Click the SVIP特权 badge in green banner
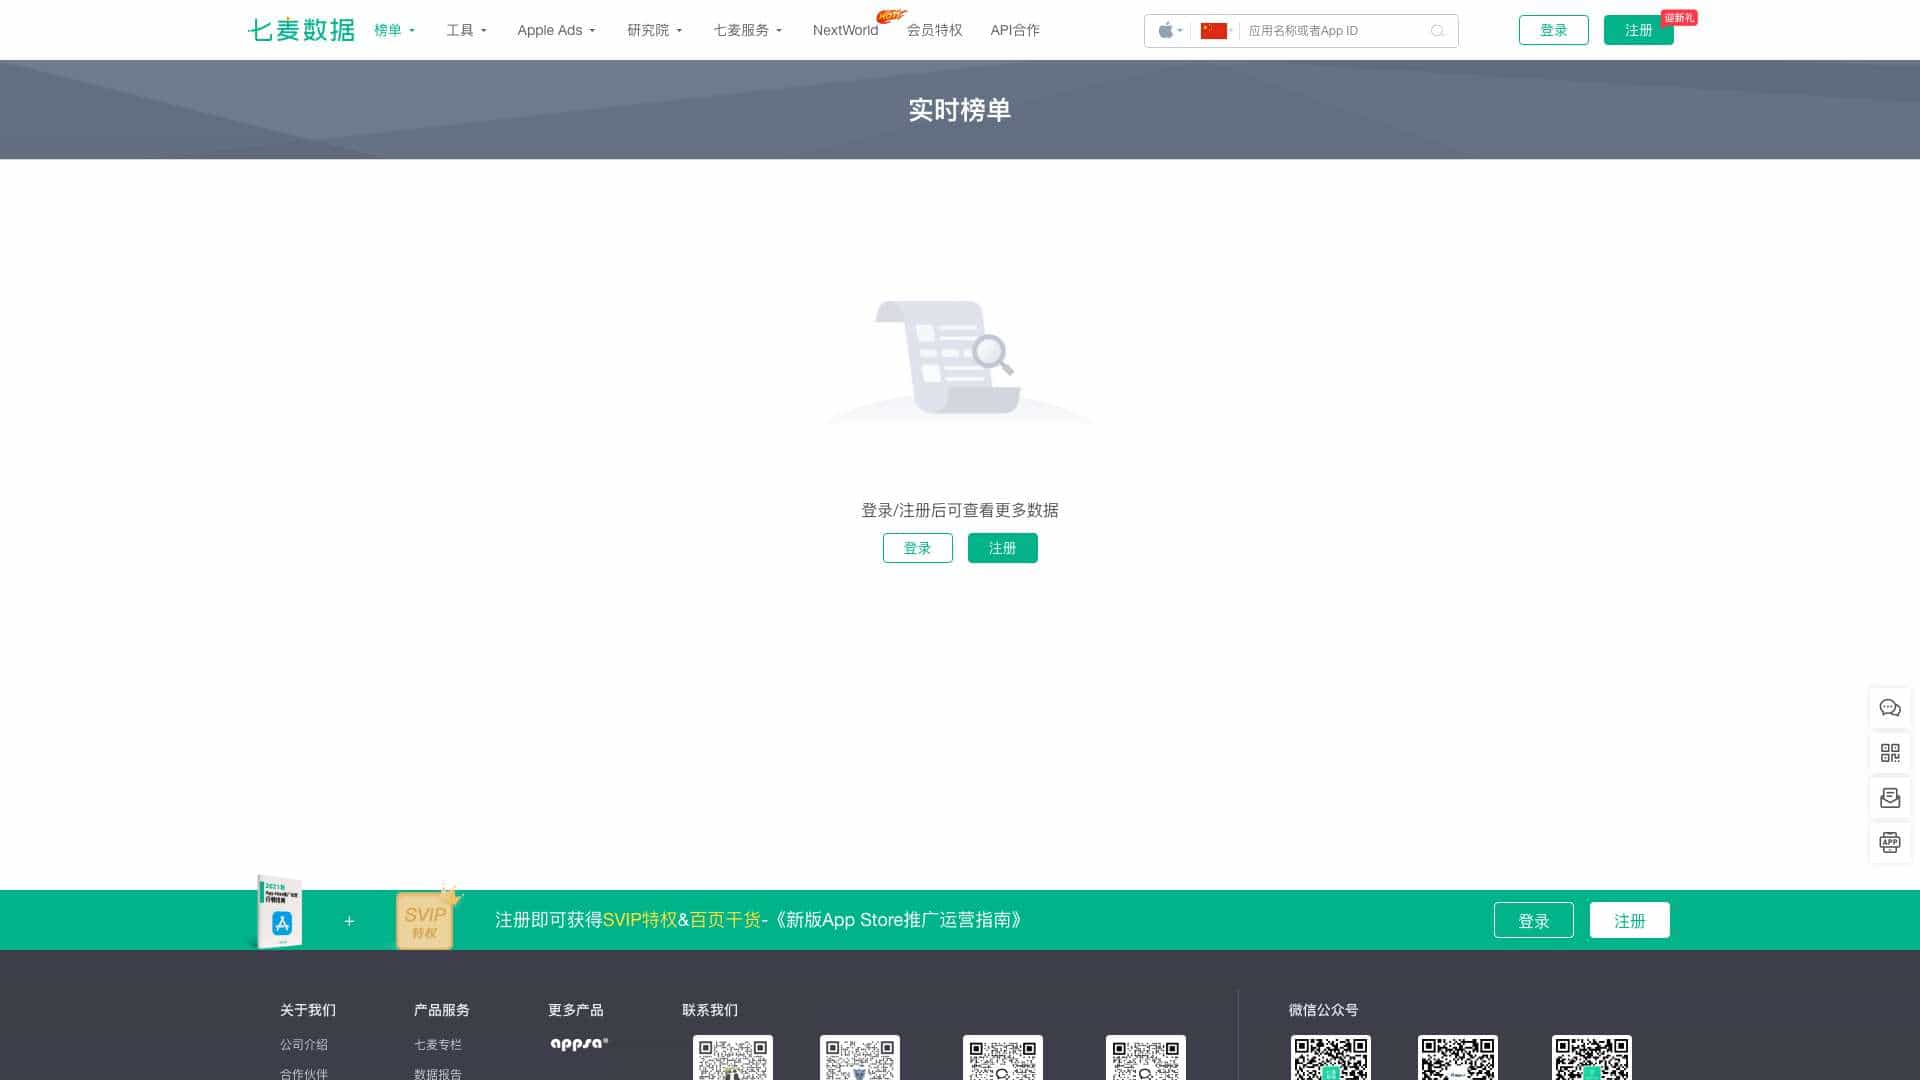Viewport: 1920px width, 1080px height. (425, 920)
